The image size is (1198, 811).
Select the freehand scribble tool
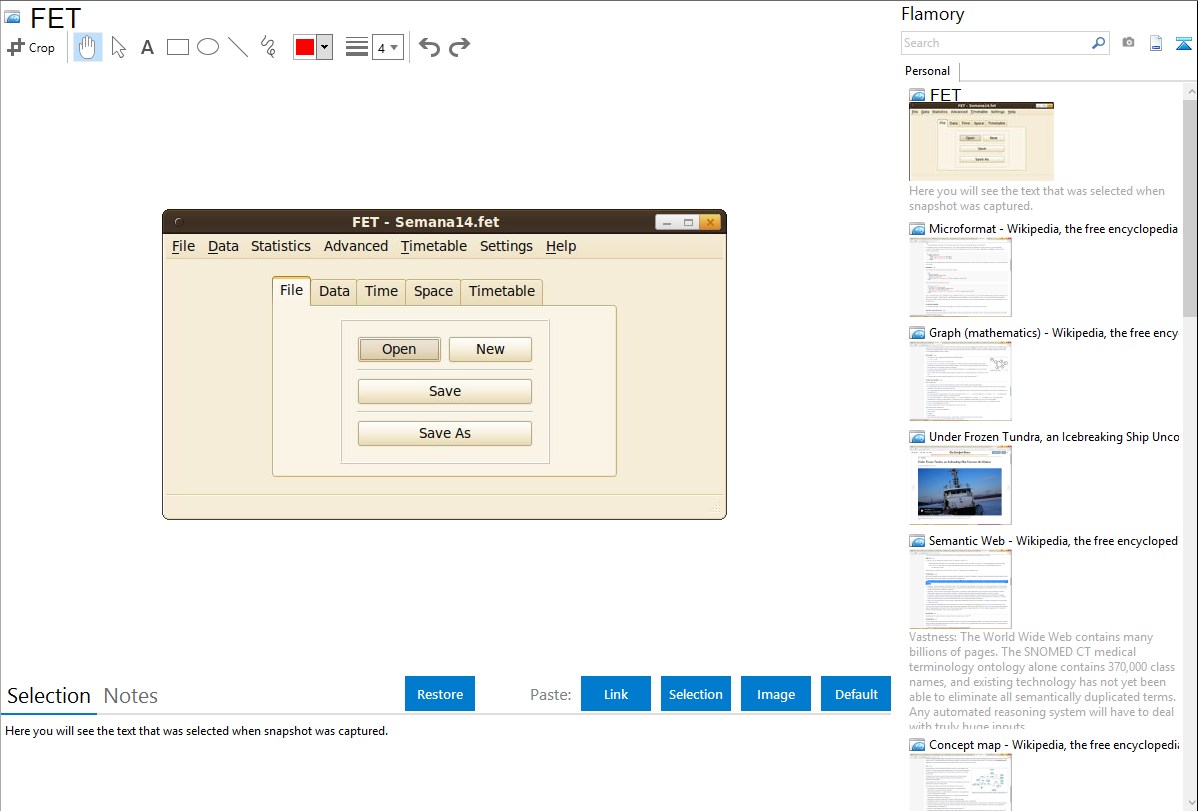coord(268,47)
